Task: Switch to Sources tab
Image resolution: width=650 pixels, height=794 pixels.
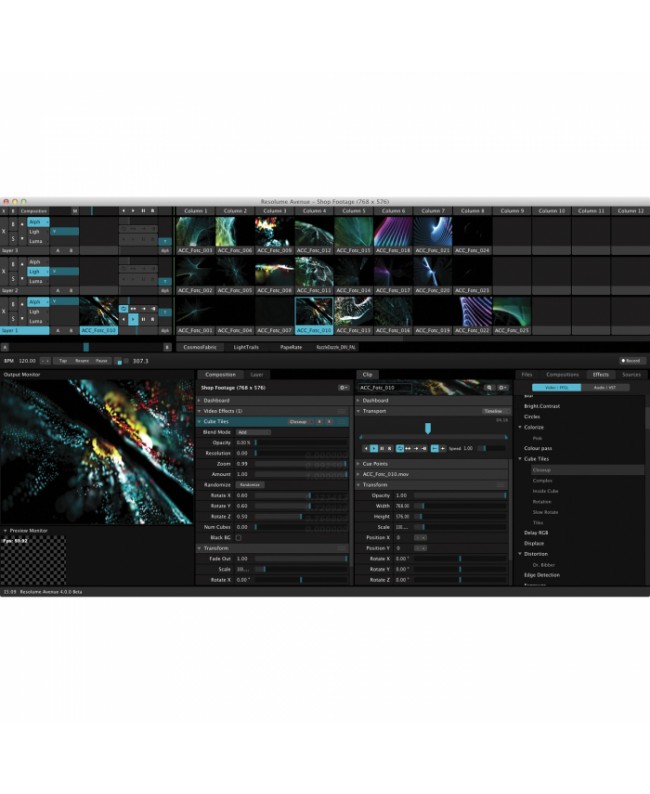Action: (631, 375)
